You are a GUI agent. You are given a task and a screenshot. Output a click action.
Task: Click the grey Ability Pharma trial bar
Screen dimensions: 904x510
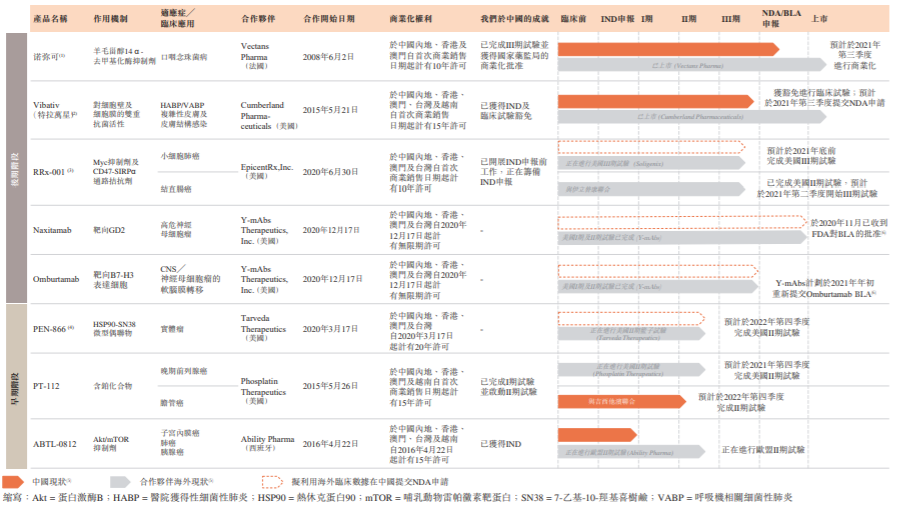(x=631, y=452)
